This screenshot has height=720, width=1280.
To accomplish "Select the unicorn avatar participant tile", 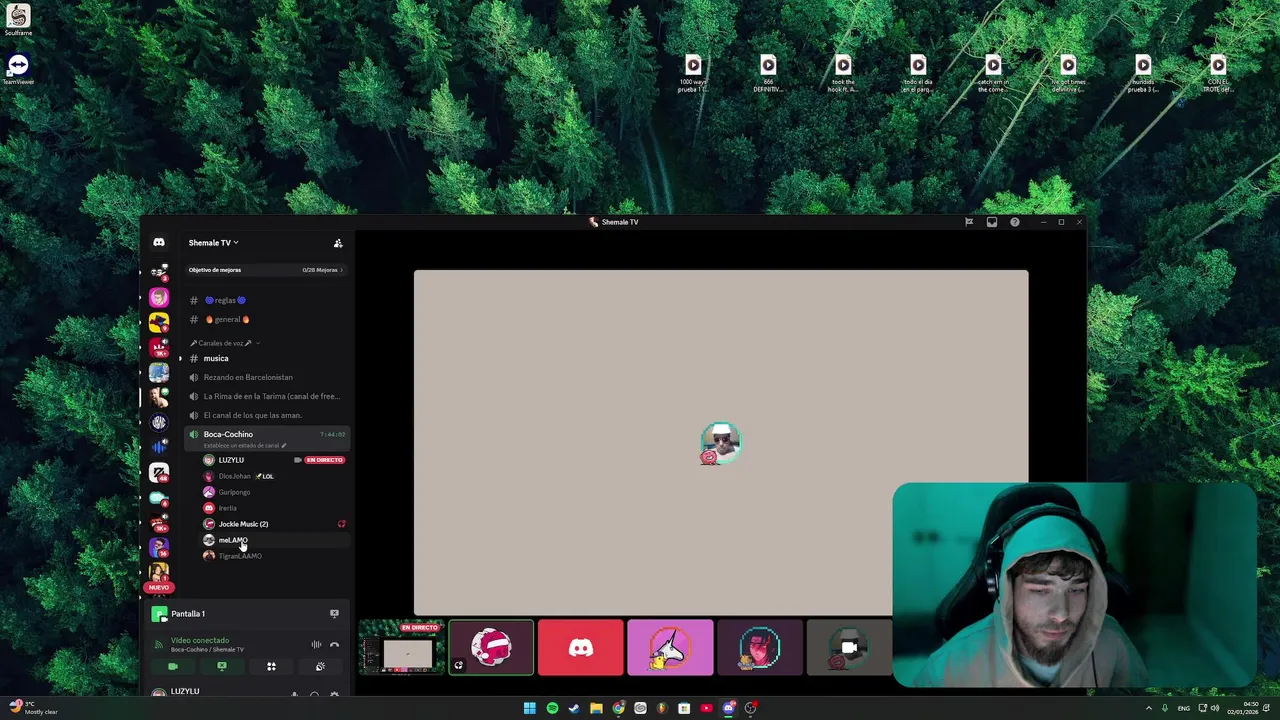I will pos(670,647).
